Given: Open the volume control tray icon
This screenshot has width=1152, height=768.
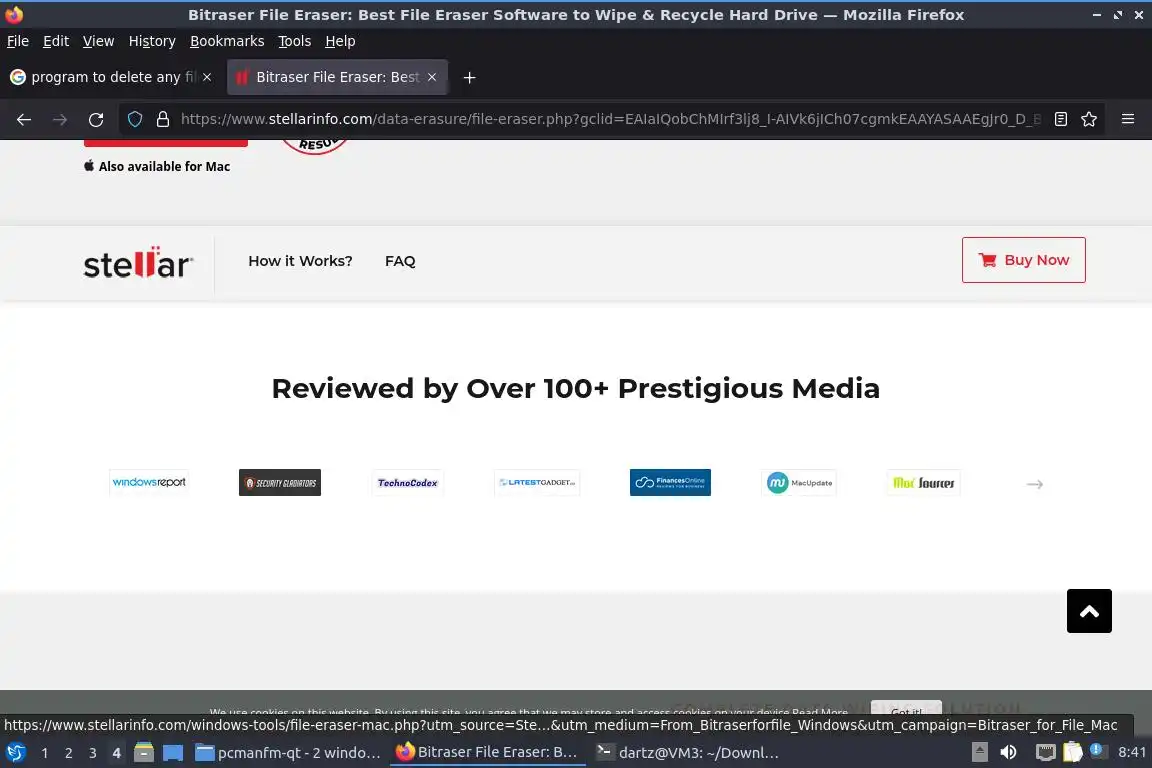Looking at the screenshot, I should tap(1009, 752).
